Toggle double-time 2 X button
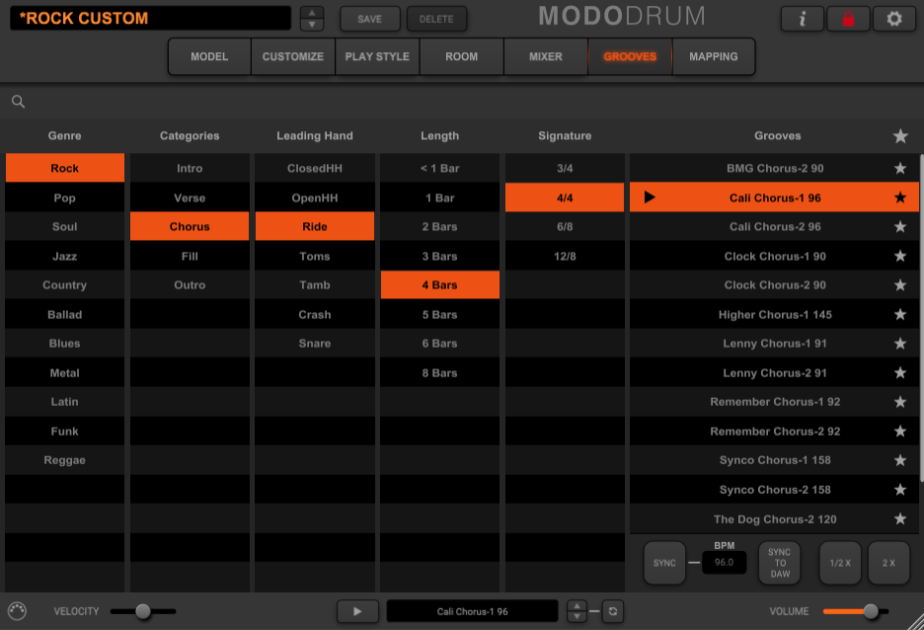This screenshot has width=924, height=630. click(889, 563)
